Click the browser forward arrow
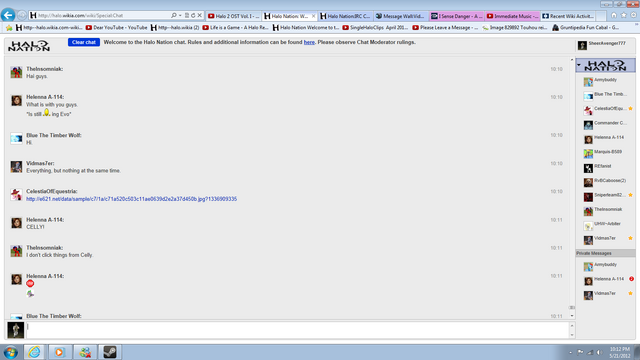This screenshot has width=640, height=360. 22,16
